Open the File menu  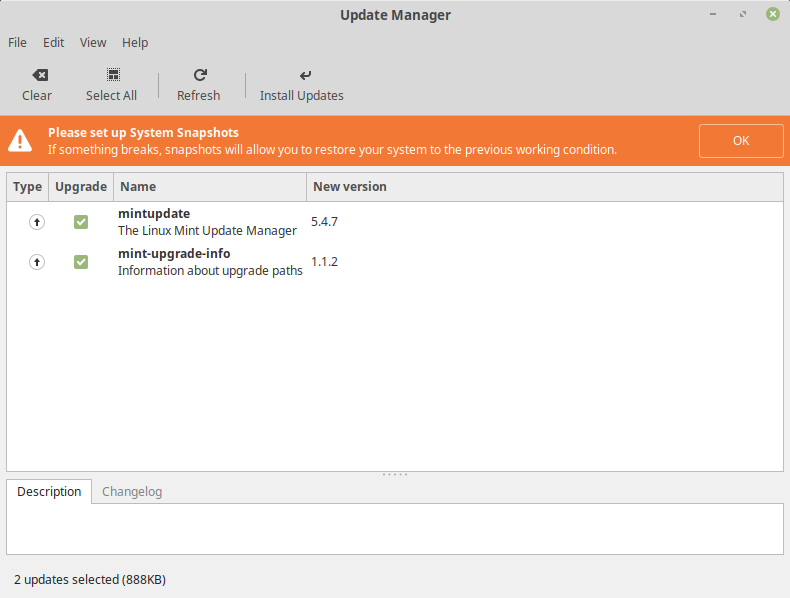(17, 42)
